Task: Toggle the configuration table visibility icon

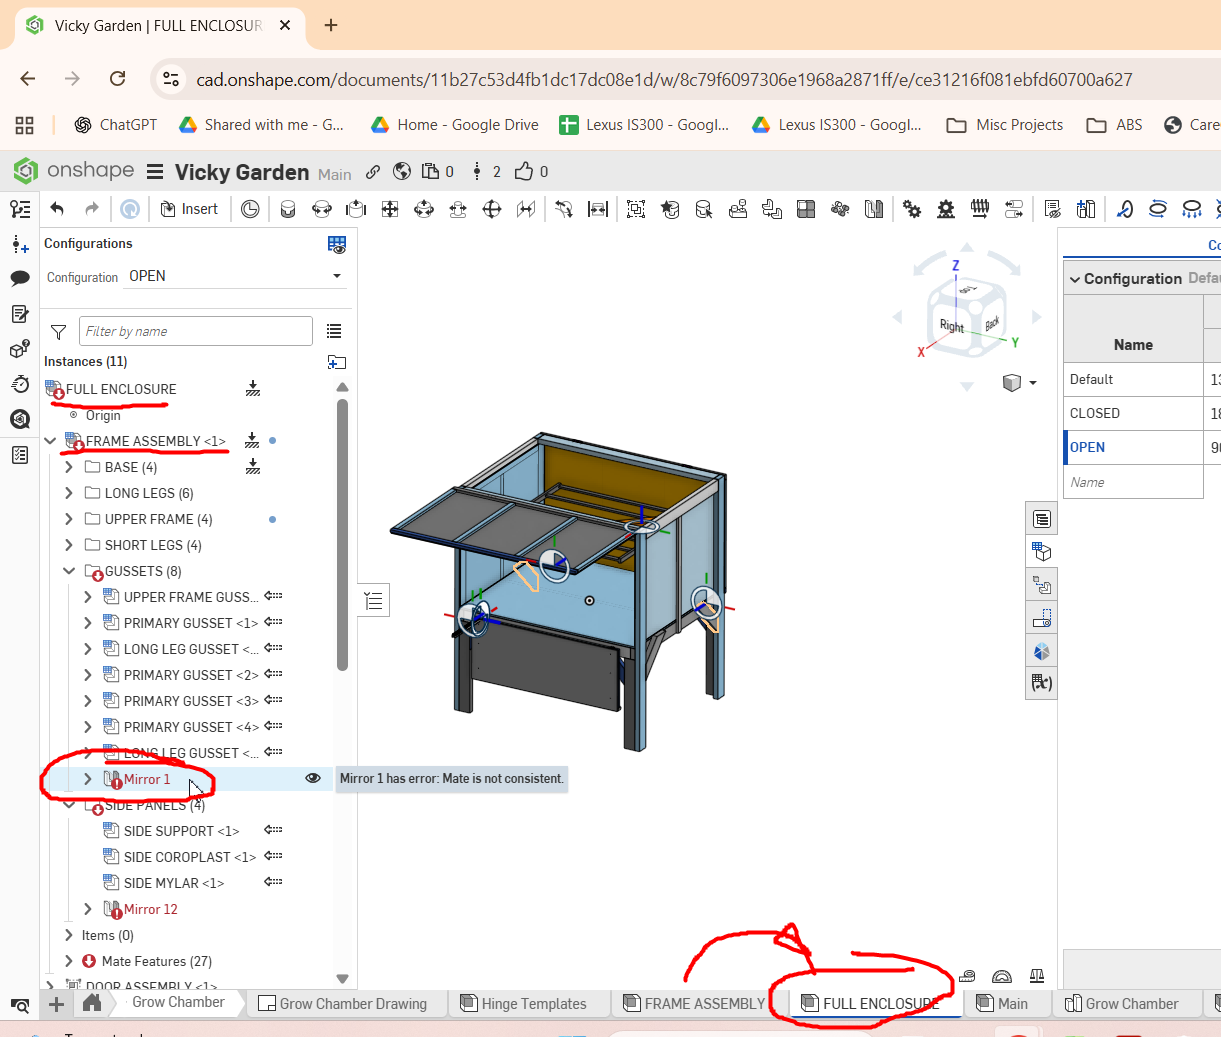Action: (x=337, y=244)
